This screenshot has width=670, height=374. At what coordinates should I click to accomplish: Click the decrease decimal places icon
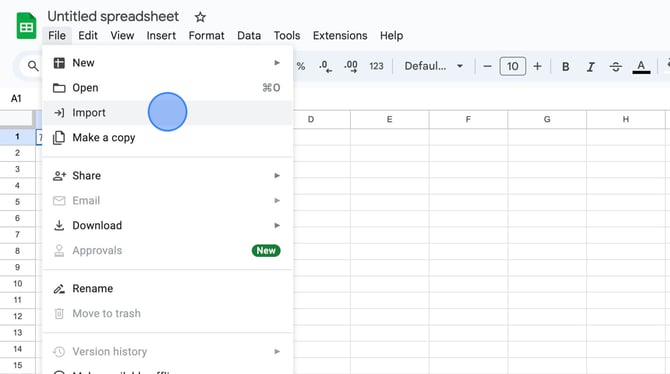(326, 66)
